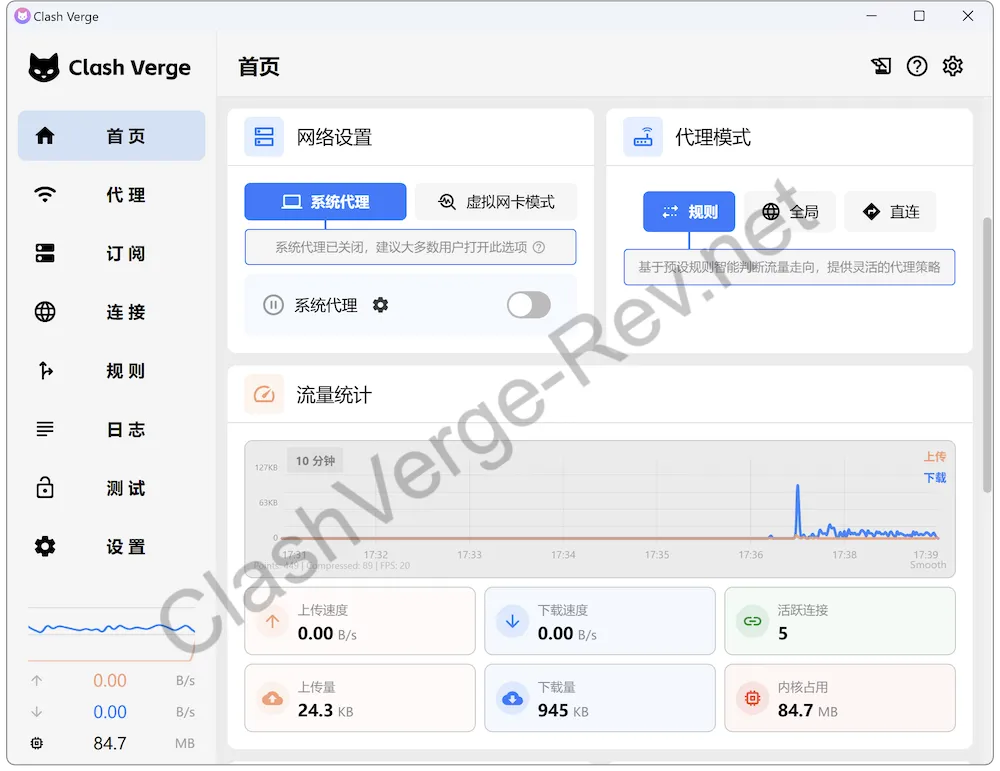Screen dimensions: 1000x771
Task: Click the home icon in sidebar
Action: pyautogui.click(x=45, y=135)
